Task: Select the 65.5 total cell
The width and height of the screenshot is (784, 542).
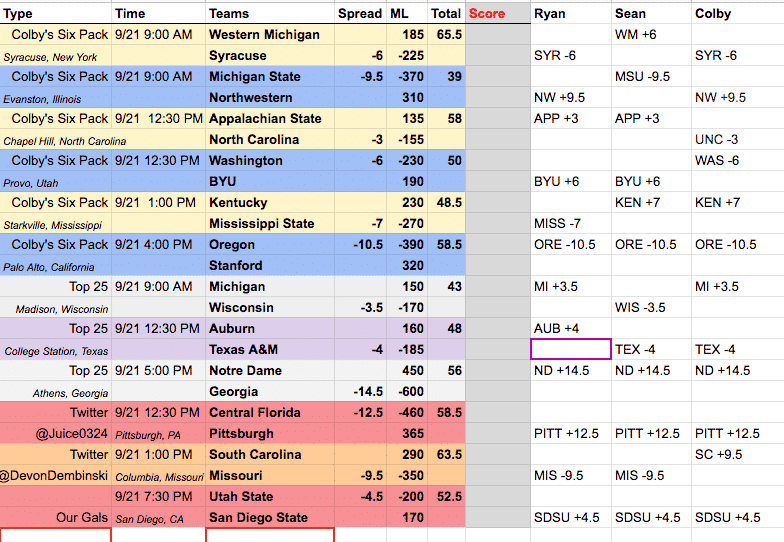Action: pyautogui.click(x=446, y=34)
